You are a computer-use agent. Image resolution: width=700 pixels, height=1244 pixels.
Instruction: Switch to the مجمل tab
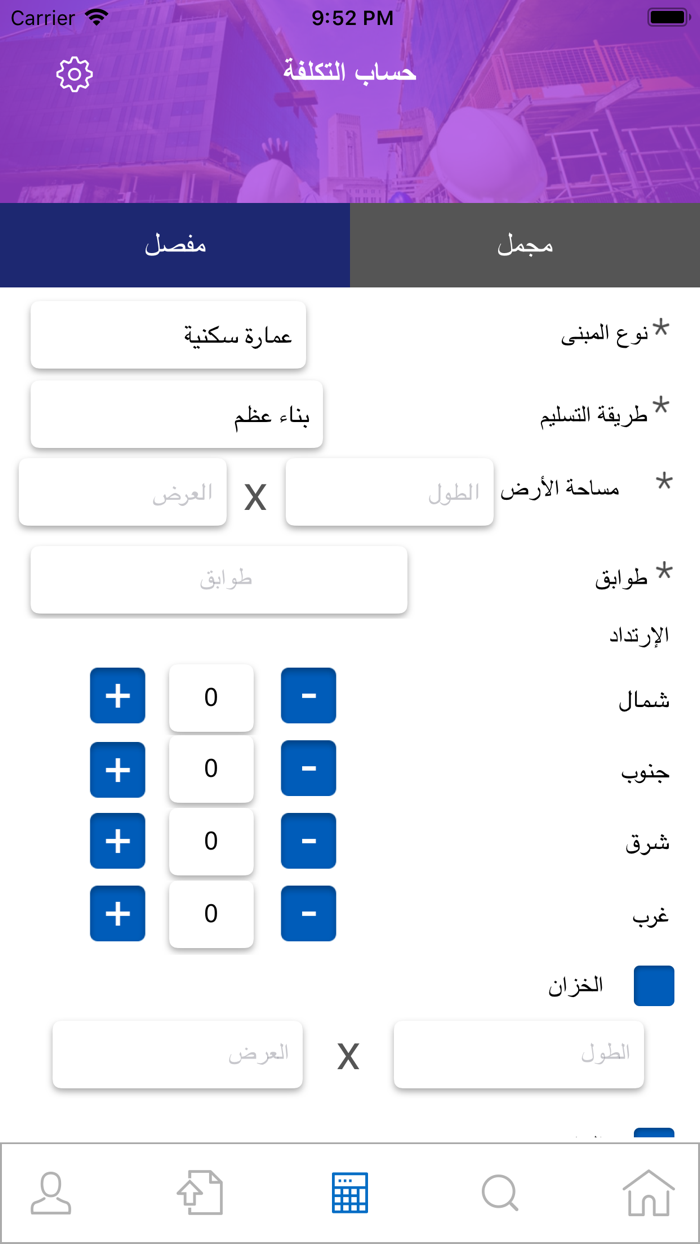[524, 245]
